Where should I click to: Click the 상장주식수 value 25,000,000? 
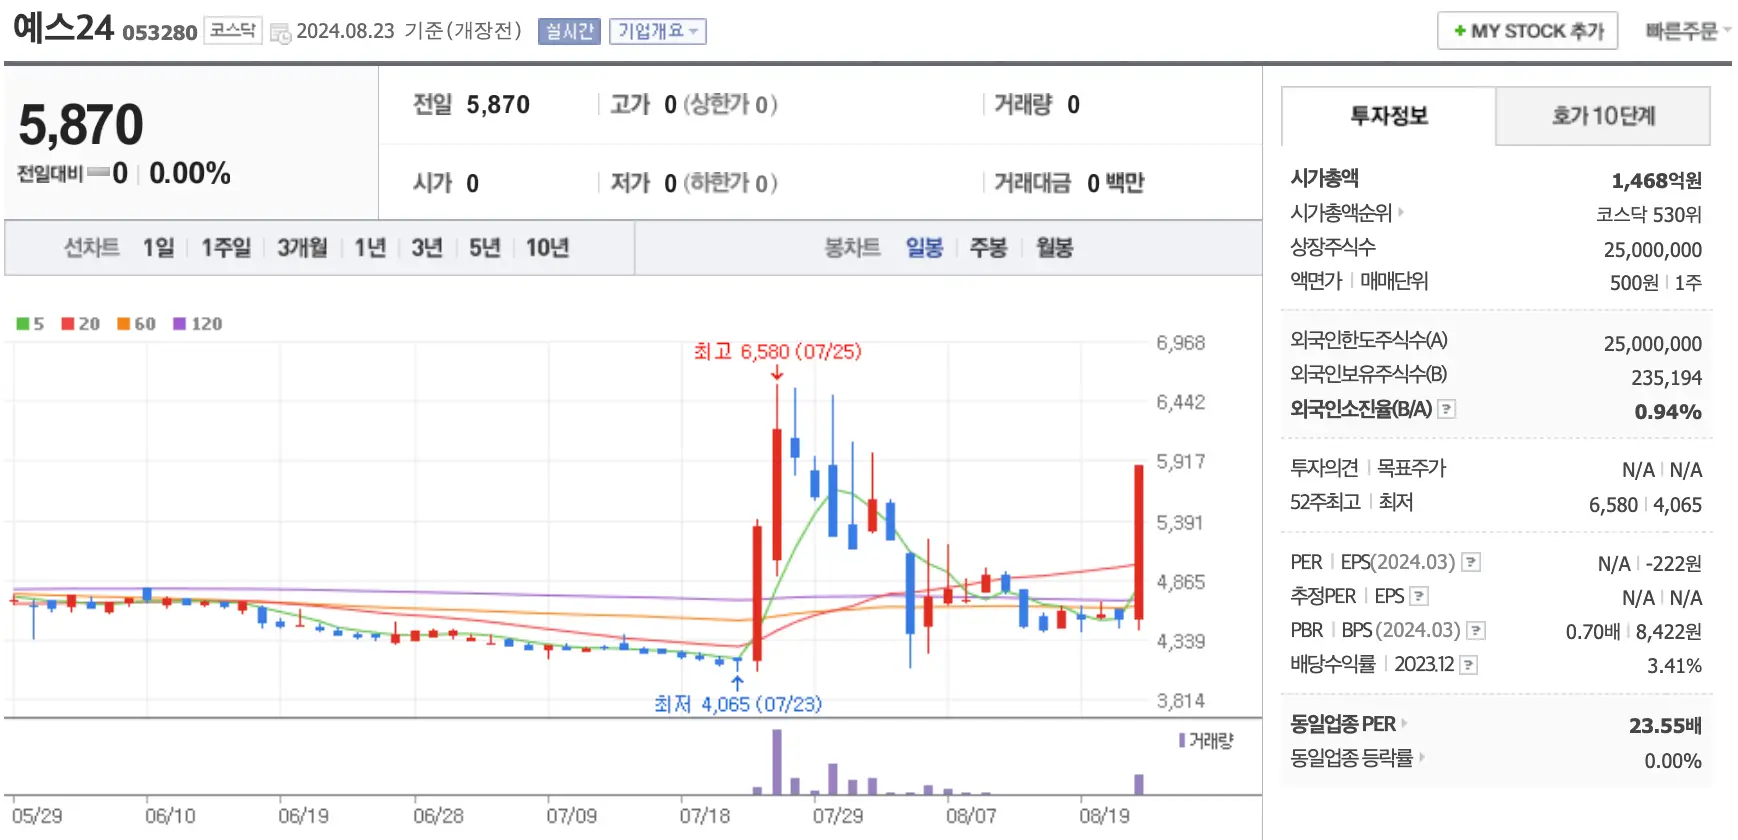click(1652, 250)
